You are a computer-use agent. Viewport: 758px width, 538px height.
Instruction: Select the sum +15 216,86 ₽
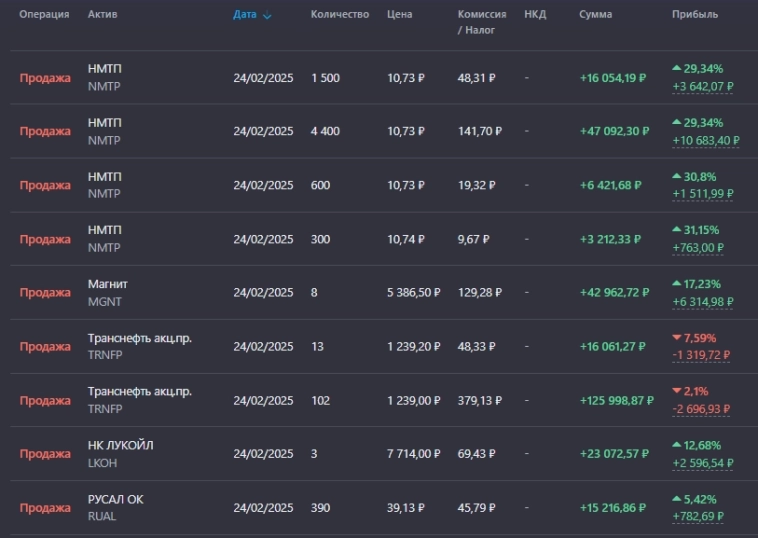[x=612, y=509]
